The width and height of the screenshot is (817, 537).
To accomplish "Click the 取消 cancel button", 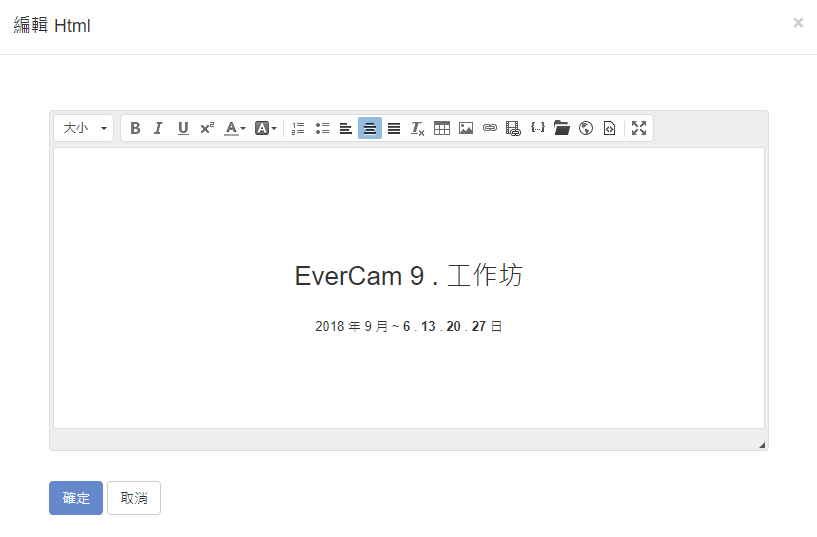I will tap(134, 498).
